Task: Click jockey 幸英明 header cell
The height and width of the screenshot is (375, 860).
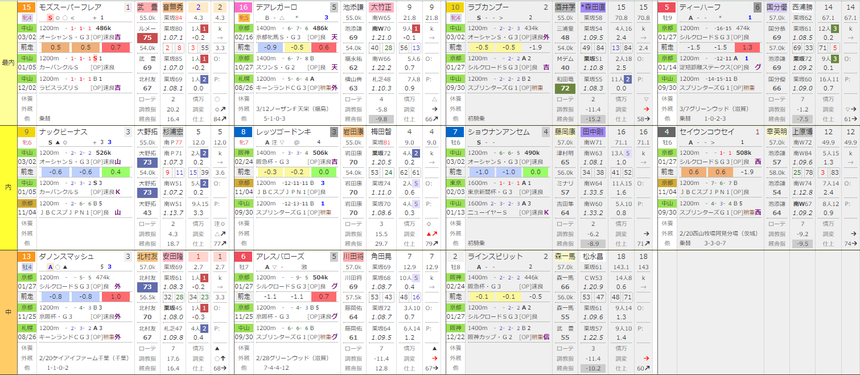Action: pyautogui.click(x=777, y=132)
